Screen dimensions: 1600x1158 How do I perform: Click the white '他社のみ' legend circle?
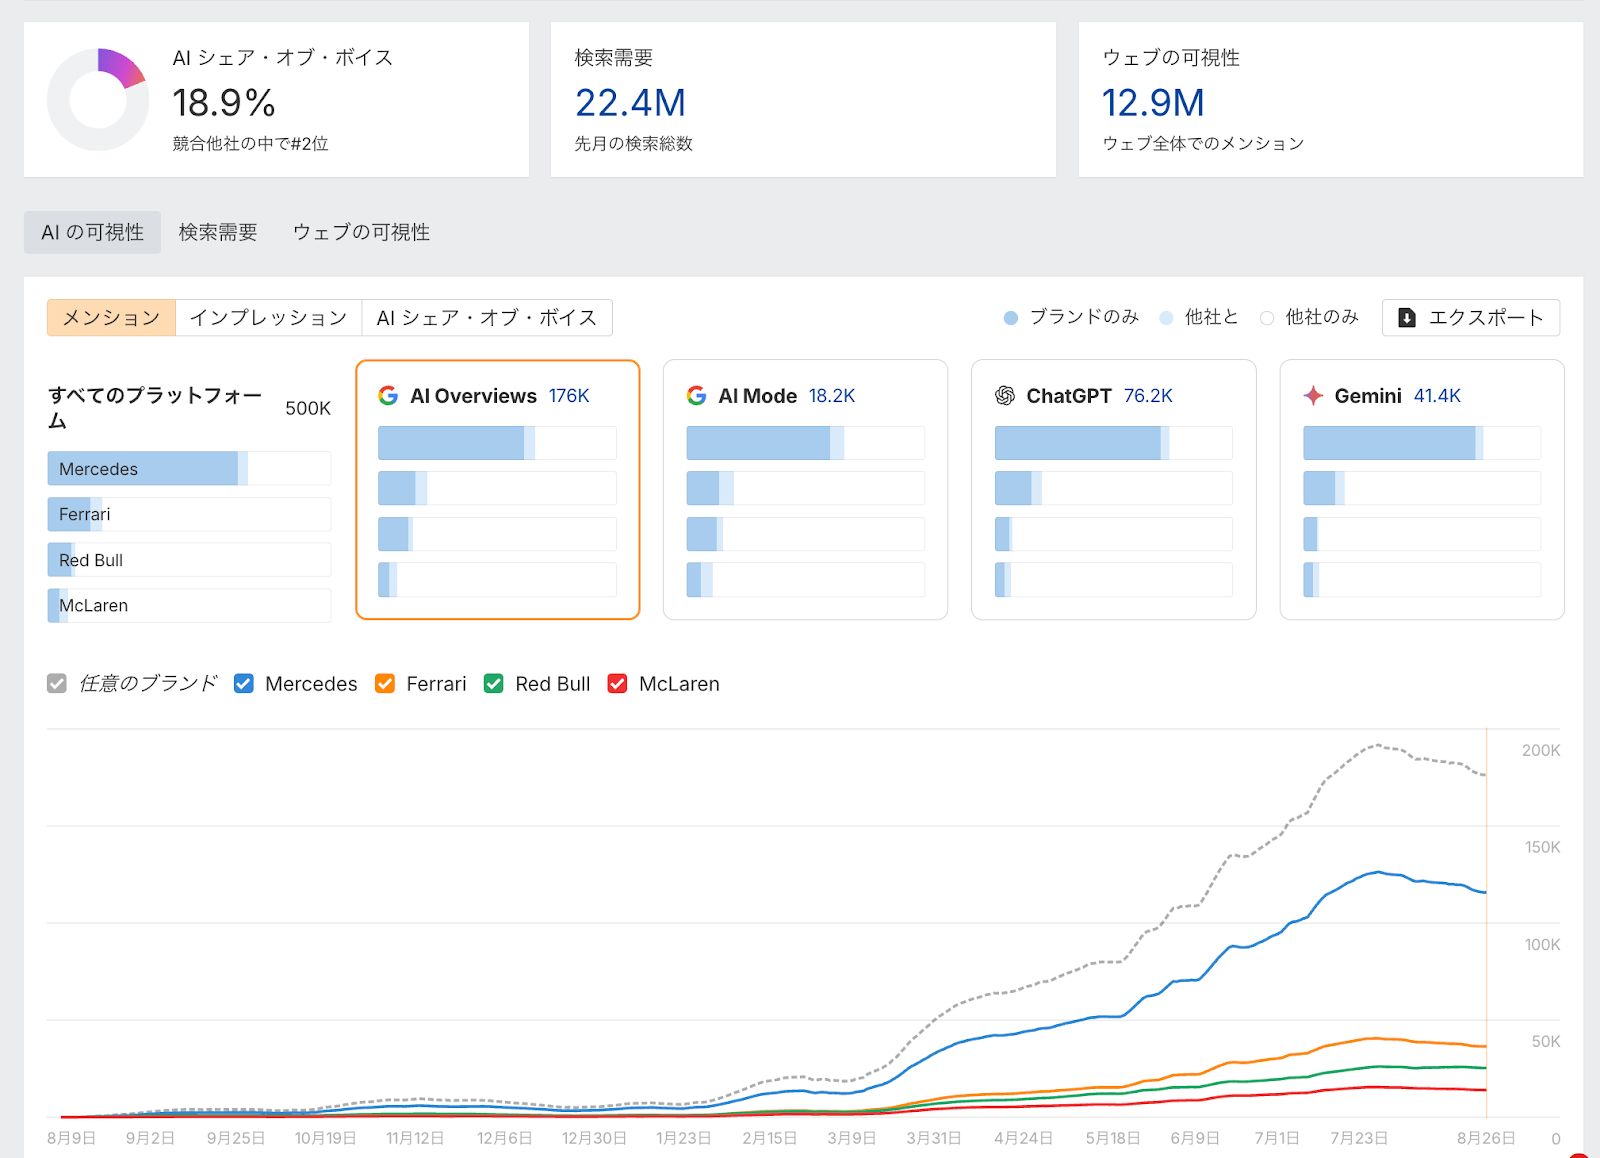pos(1267,318)
